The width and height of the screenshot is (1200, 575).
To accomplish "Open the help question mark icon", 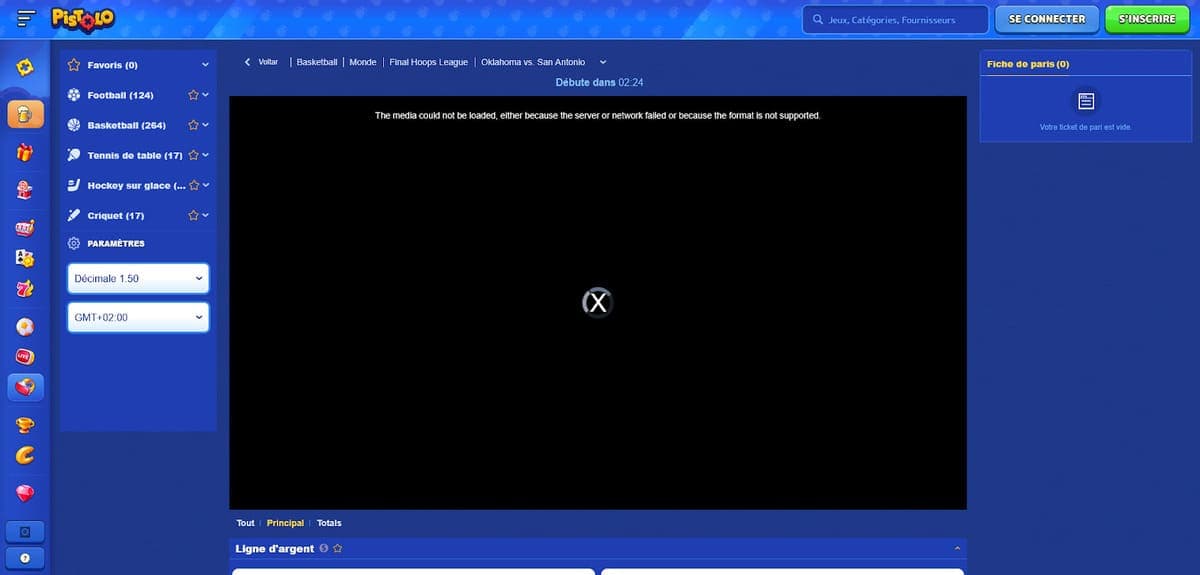I will point(25,559).
